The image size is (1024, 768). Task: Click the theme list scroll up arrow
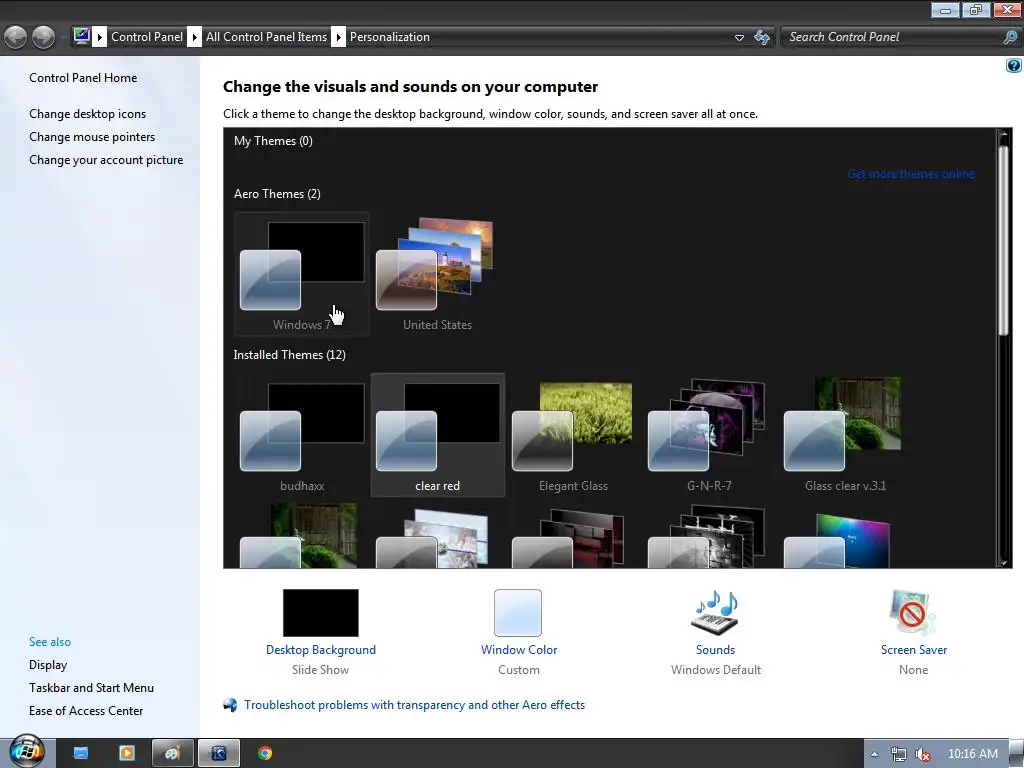1004,135
